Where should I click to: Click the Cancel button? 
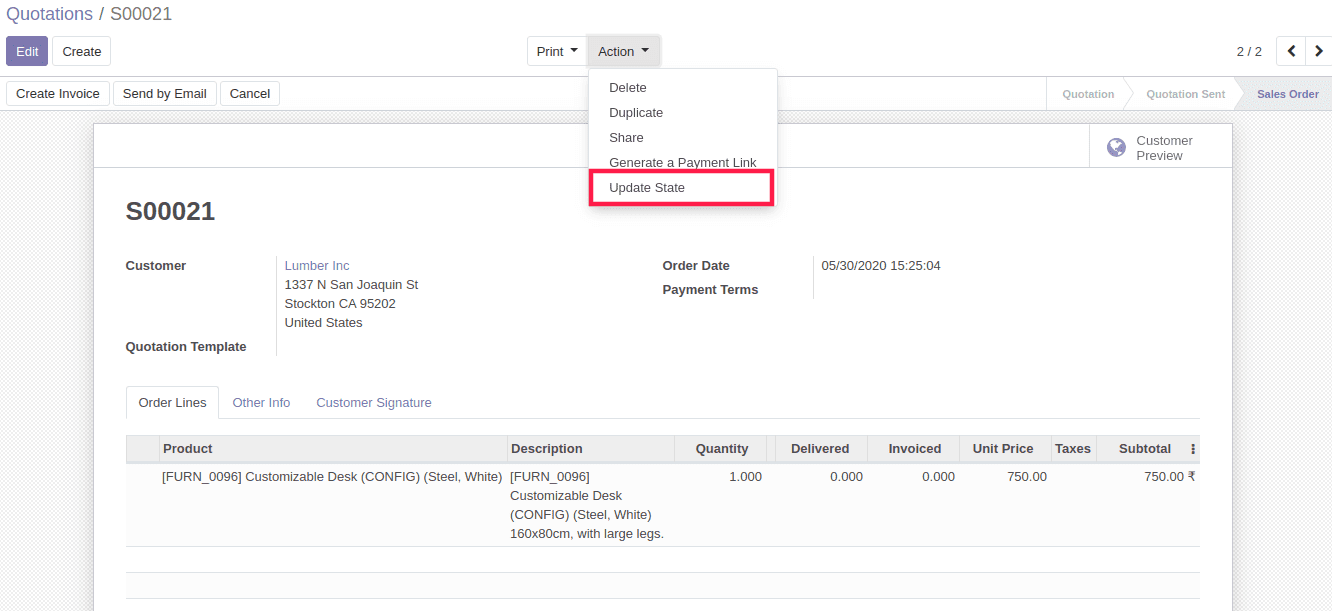coord(250,94)
